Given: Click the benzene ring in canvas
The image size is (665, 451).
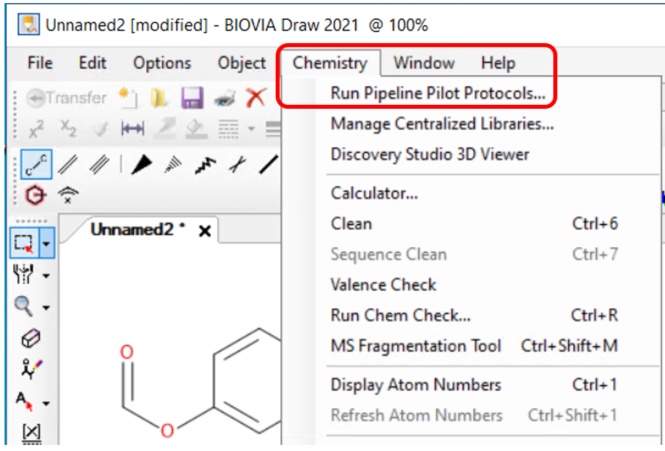Looking at the screenshot, I should (248, 382).
